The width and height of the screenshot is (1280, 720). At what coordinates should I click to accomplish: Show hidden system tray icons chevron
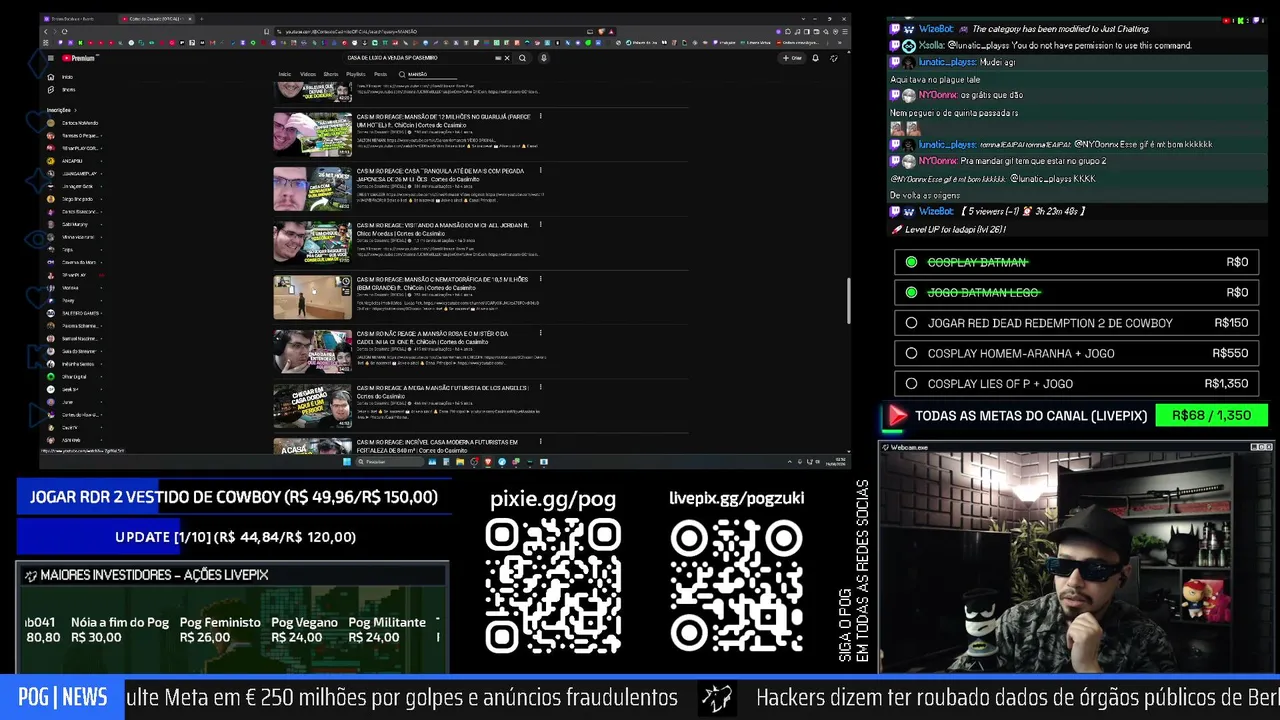[789, 462]
